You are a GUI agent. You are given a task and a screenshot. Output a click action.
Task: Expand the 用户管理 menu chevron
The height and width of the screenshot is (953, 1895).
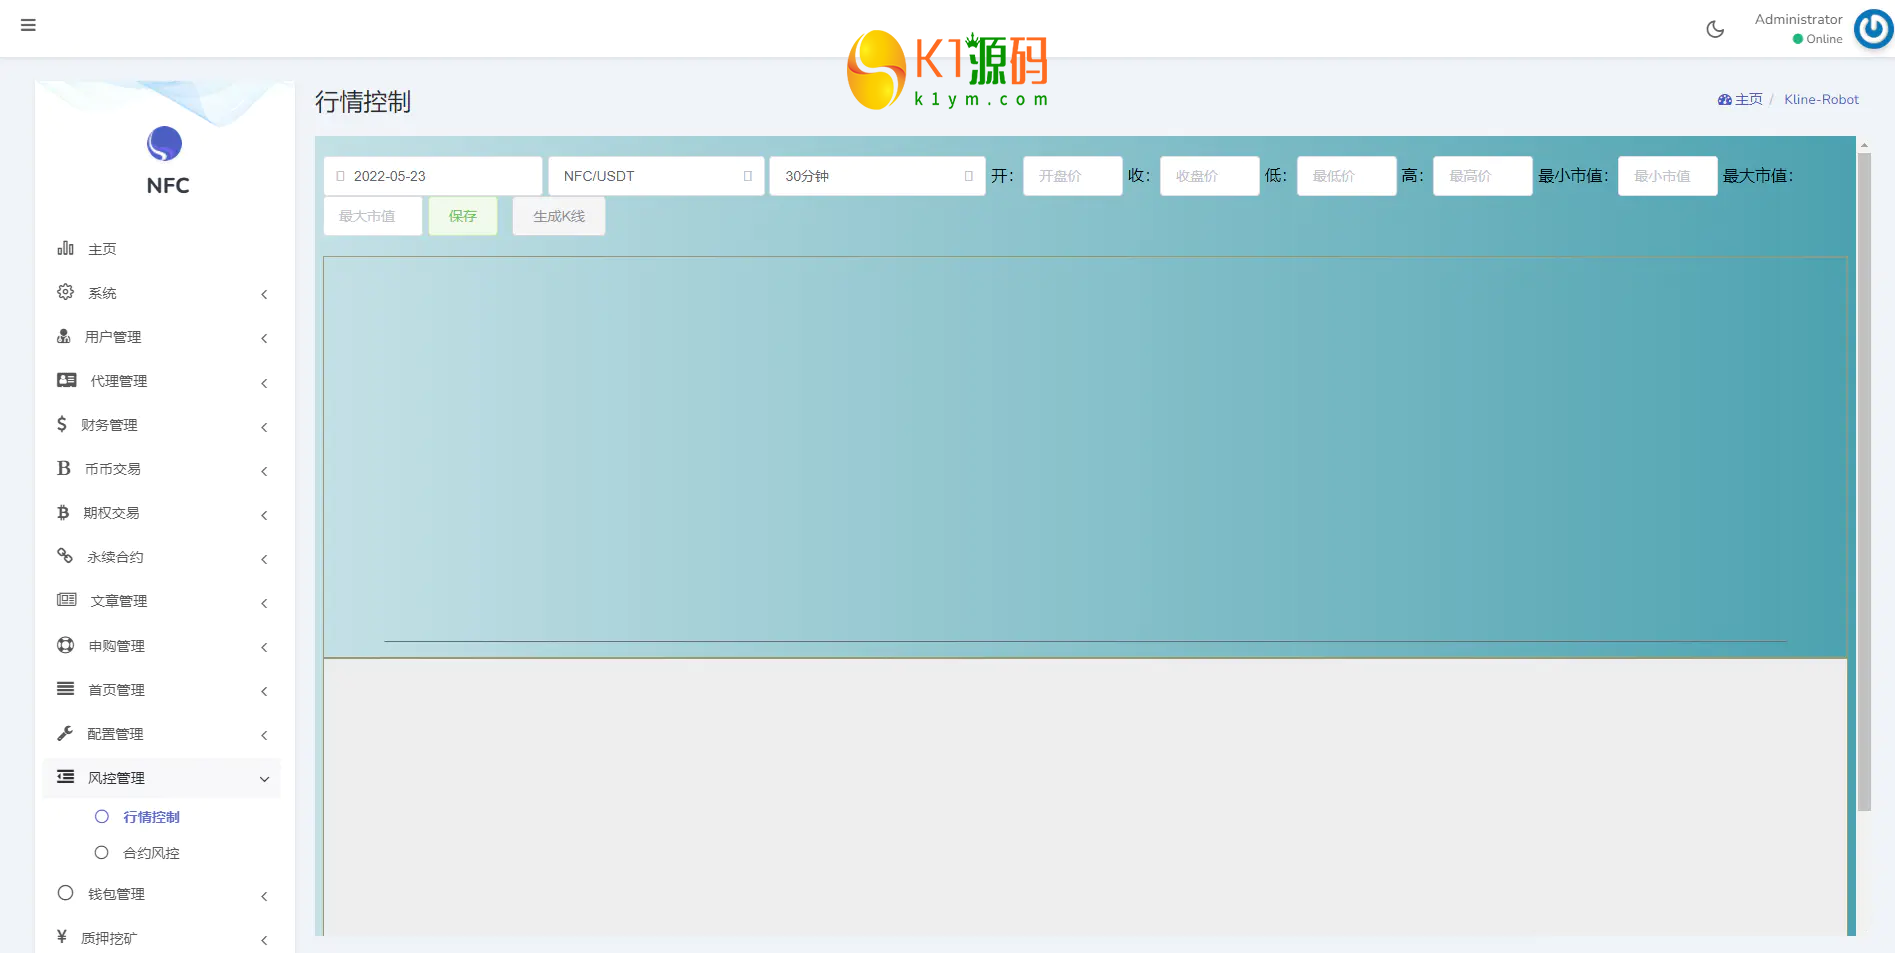264,338
